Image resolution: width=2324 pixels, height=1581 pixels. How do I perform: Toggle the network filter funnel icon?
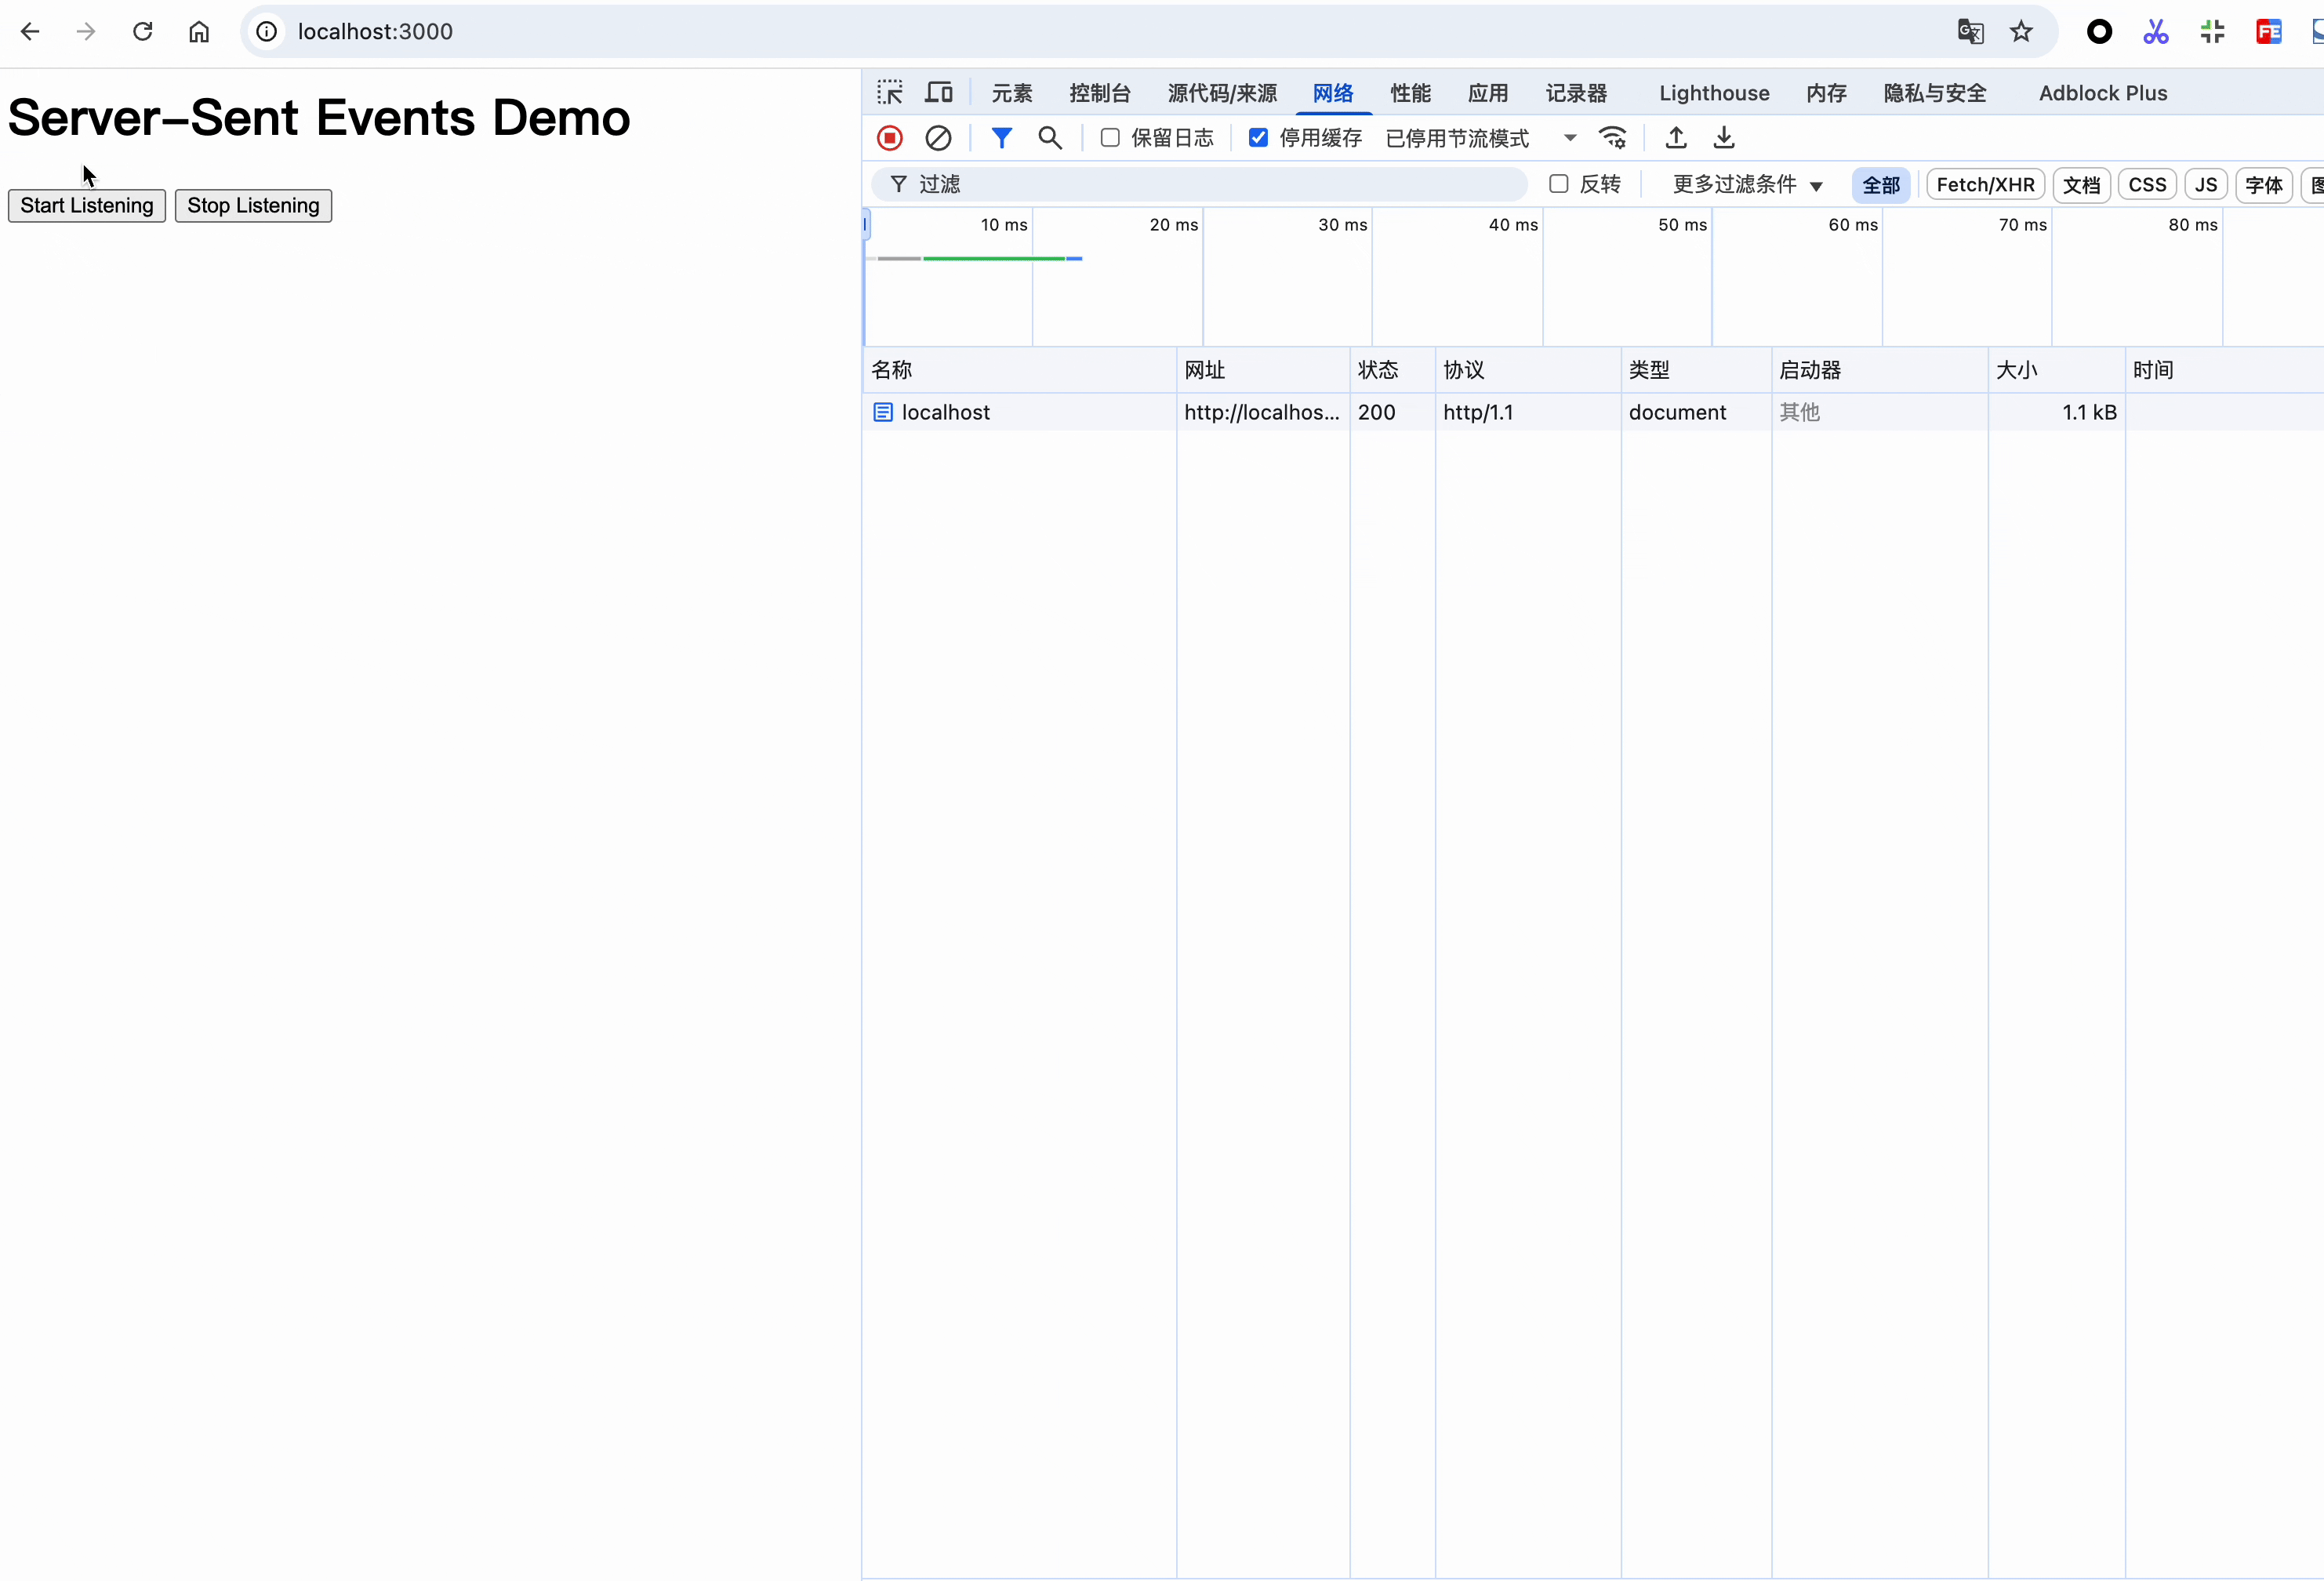[x=1001, y=138]
